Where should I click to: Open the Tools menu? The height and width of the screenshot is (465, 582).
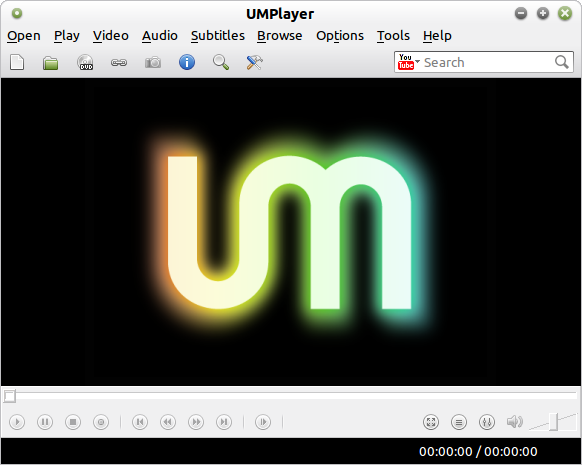point(393,36)
